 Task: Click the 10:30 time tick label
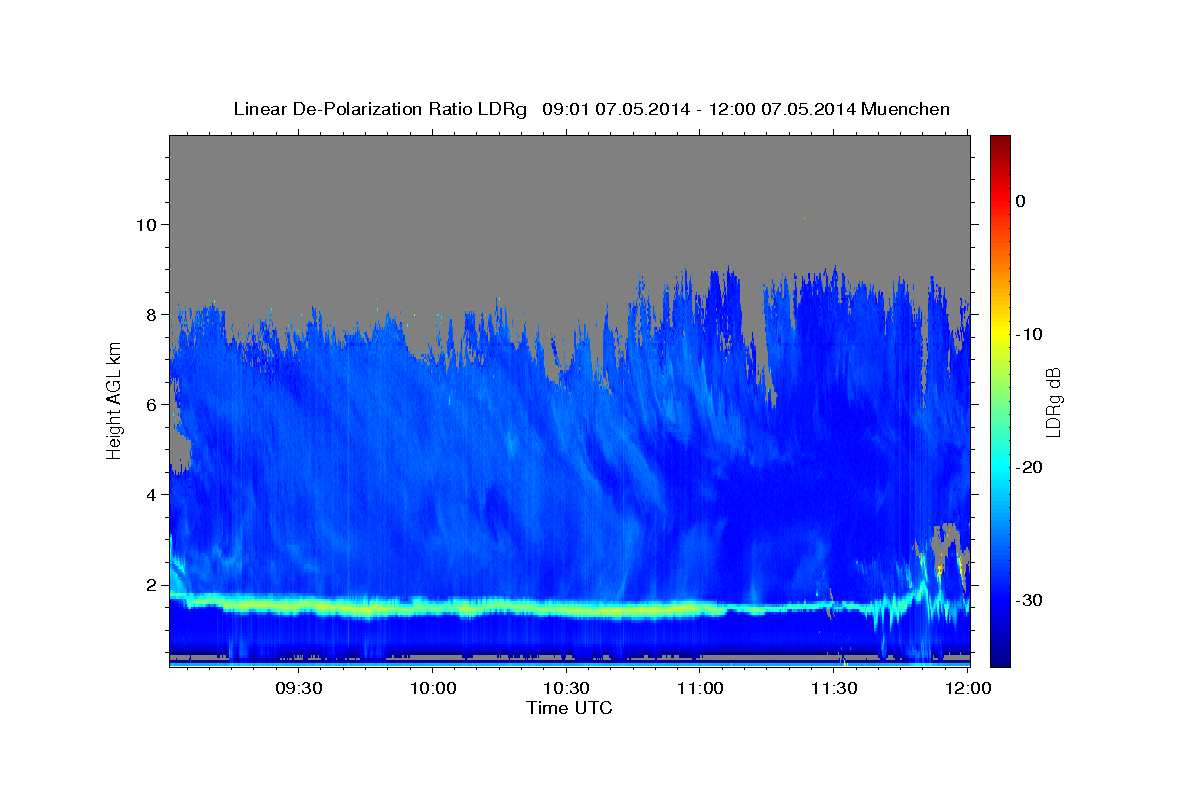tap(567, 689)
